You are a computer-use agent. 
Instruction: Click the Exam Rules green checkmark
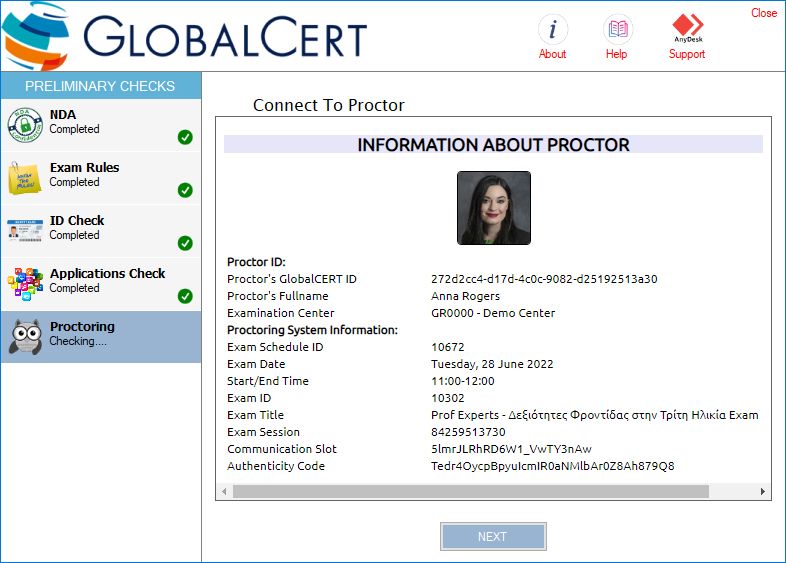pyautogui.click(x=185, y=190)
